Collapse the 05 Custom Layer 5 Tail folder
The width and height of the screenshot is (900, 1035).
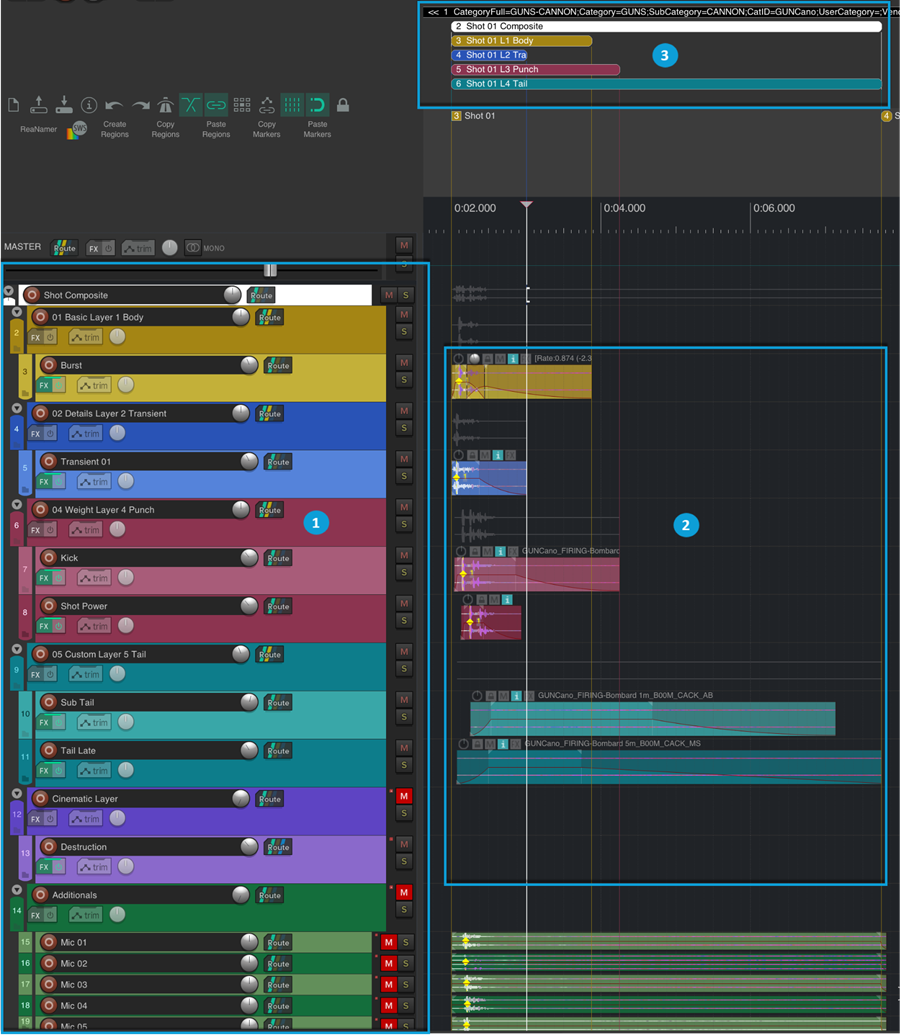pos(16,650)
